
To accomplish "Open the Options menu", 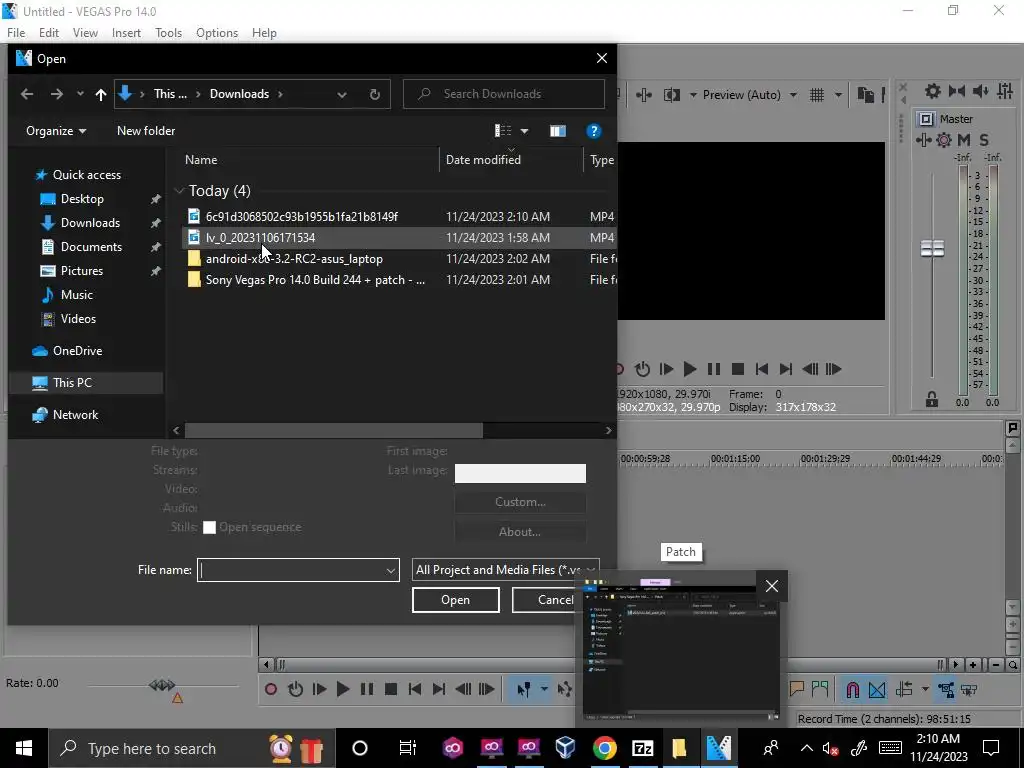I will point(217,33).
